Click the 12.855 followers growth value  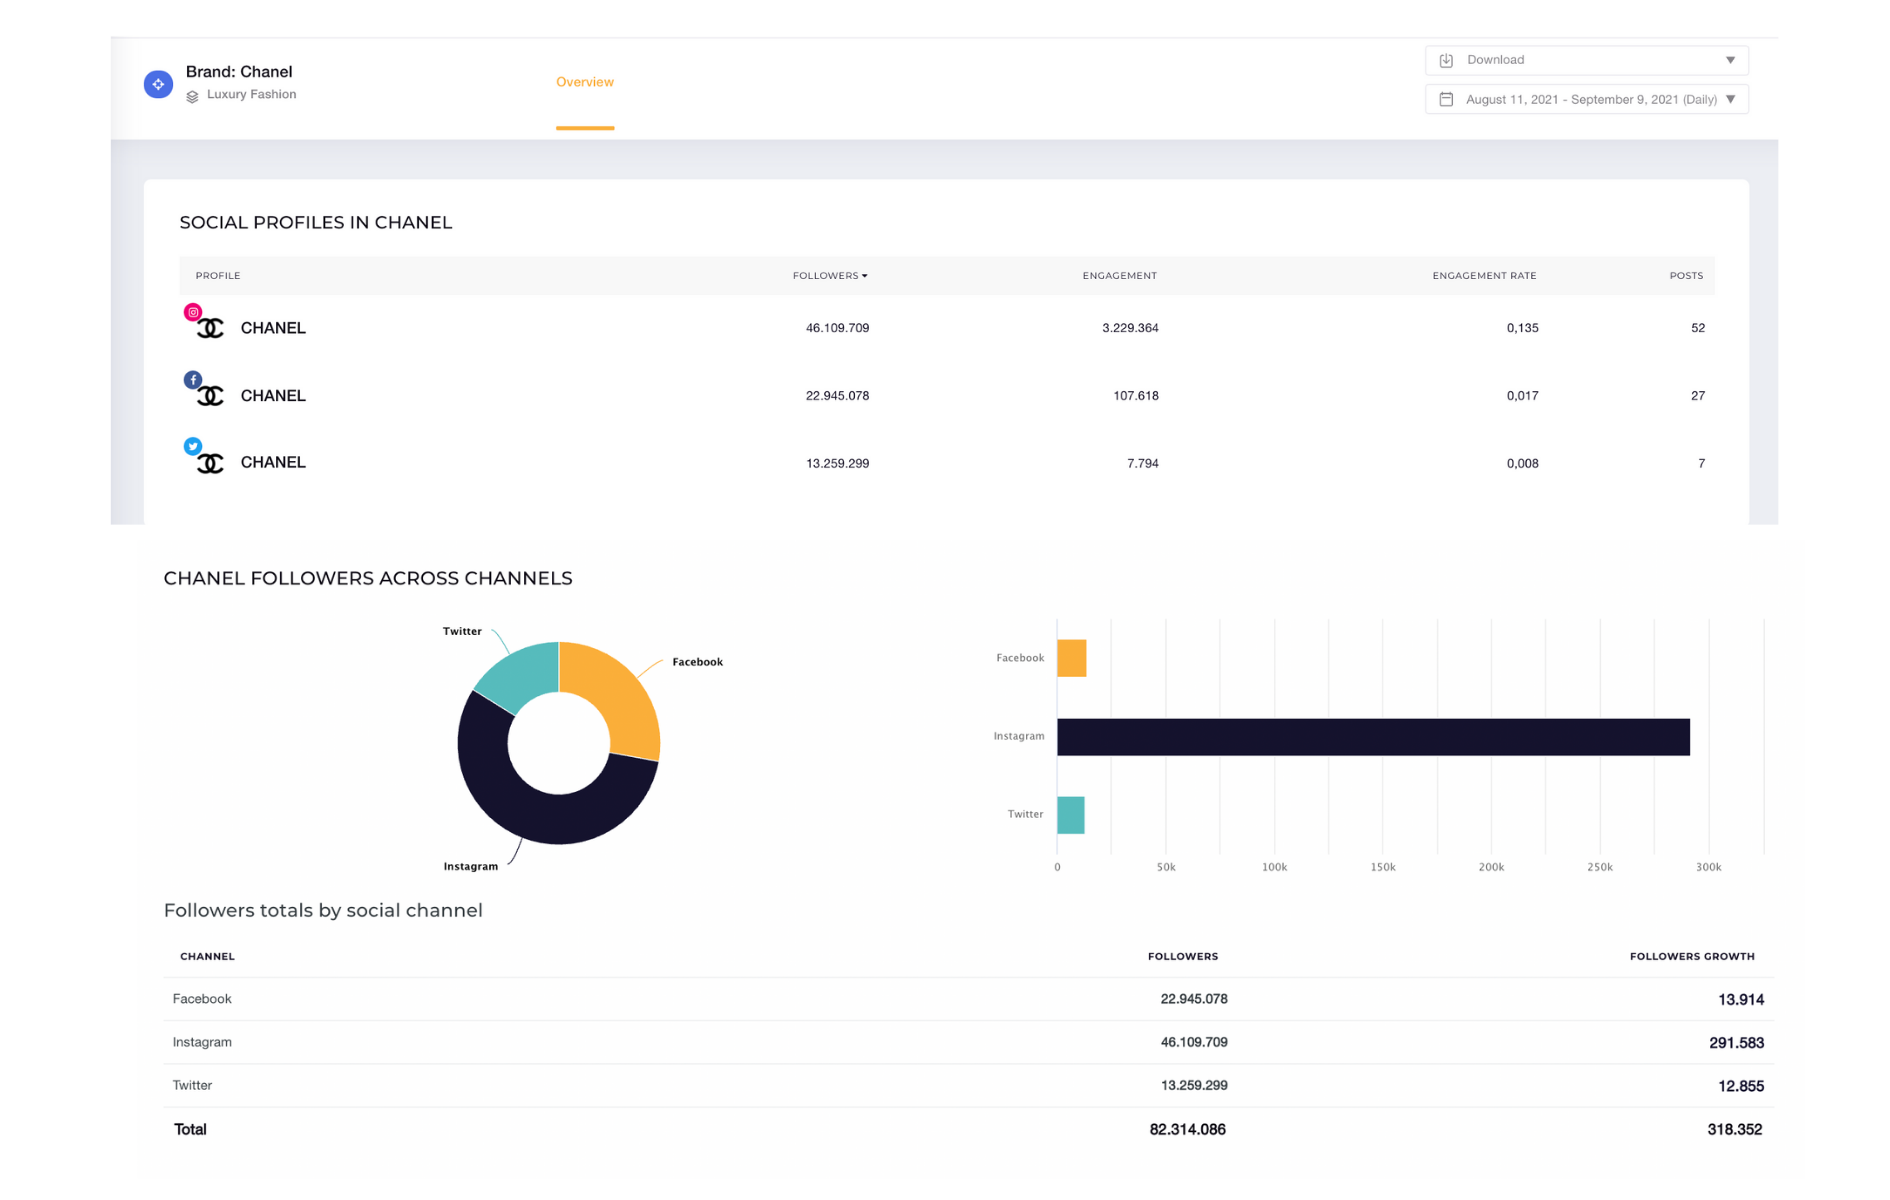pos(1741,1086)
